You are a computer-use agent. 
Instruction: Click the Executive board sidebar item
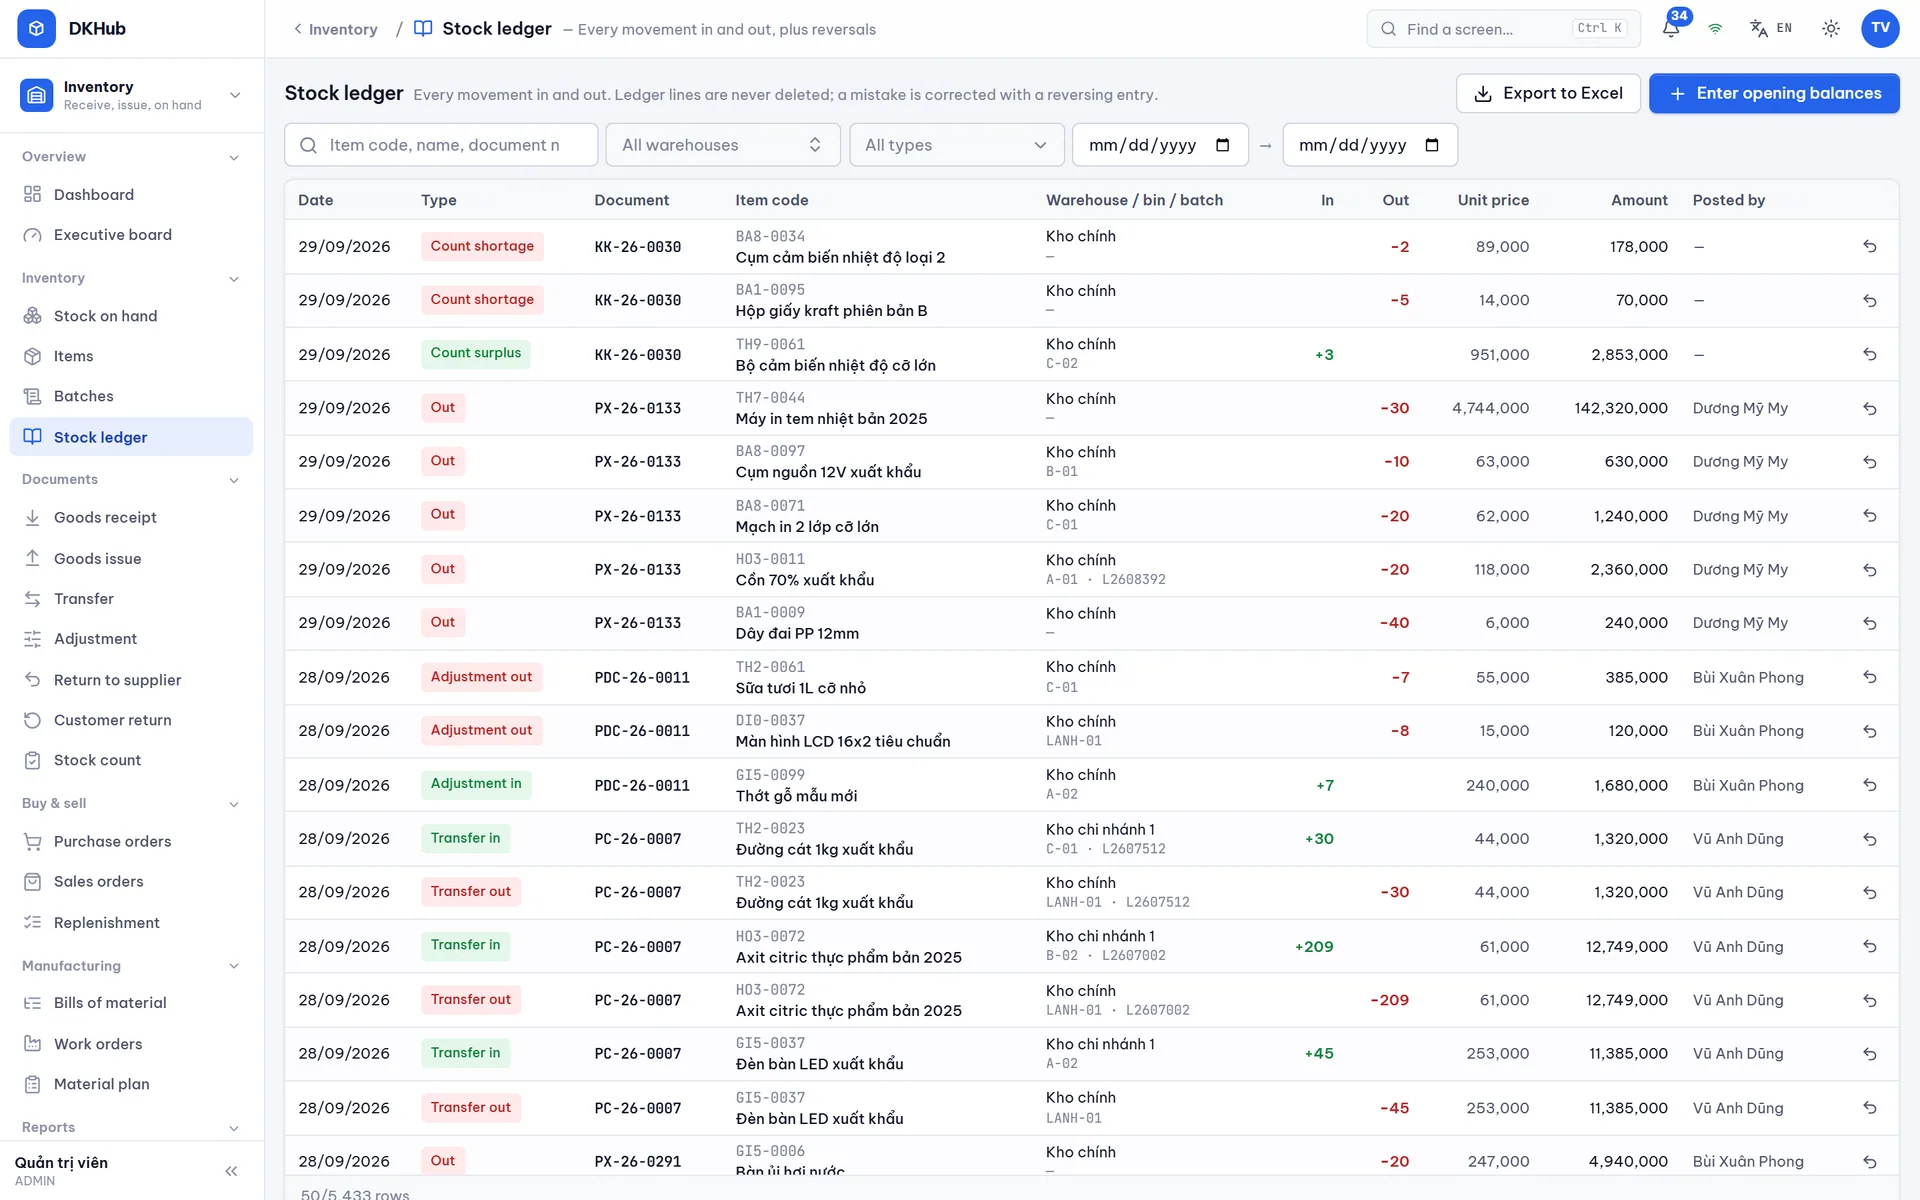(132, 235)
